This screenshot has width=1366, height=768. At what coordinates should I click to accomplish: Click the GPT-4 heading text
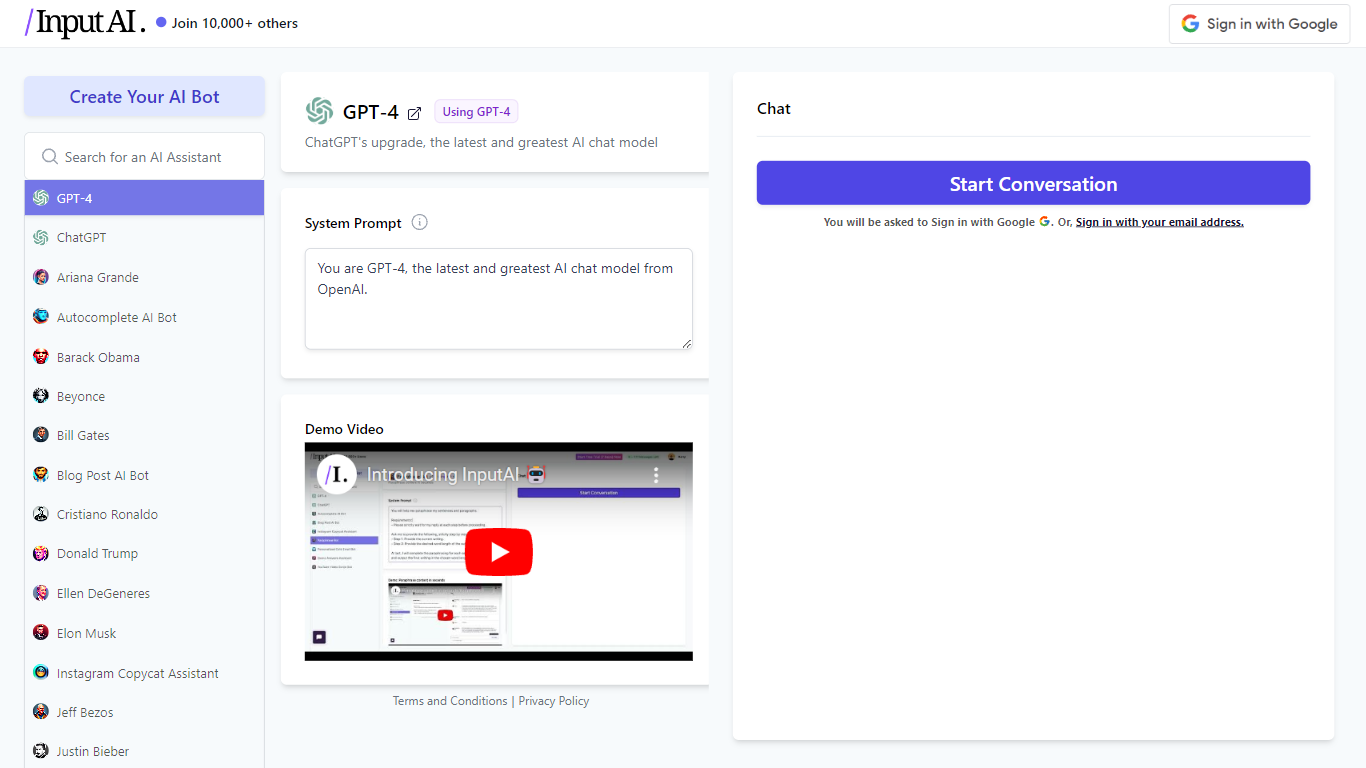[x=371, y=112]
